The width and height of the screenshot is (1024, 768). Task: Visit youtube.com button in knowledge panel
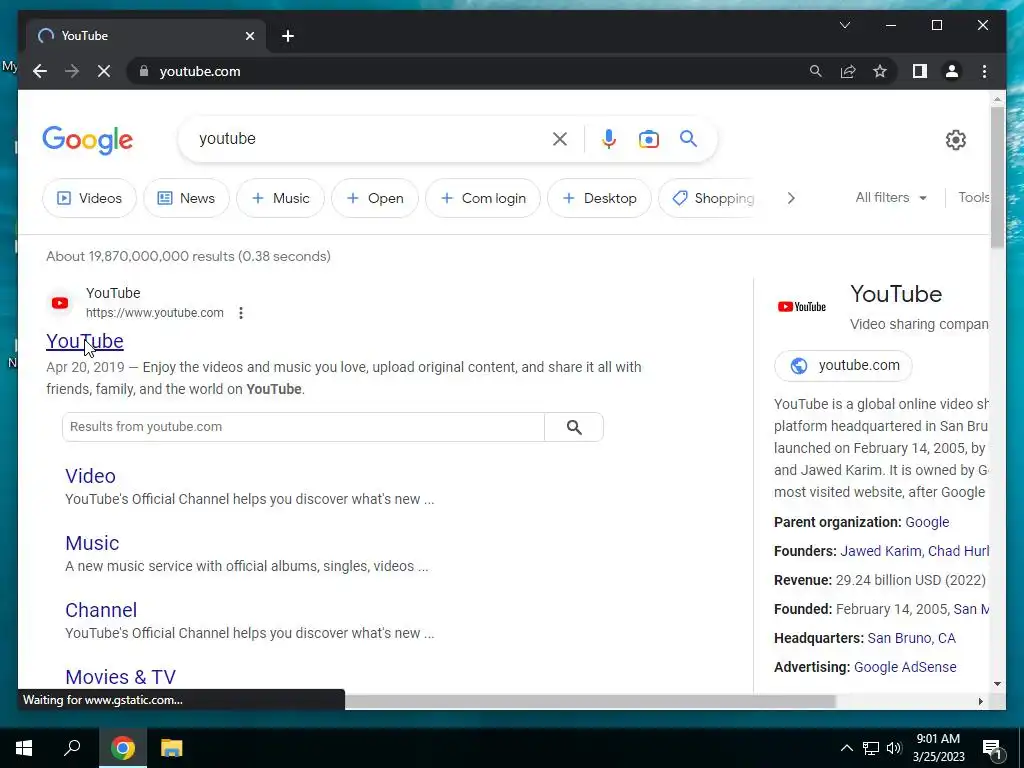[843, 366]
